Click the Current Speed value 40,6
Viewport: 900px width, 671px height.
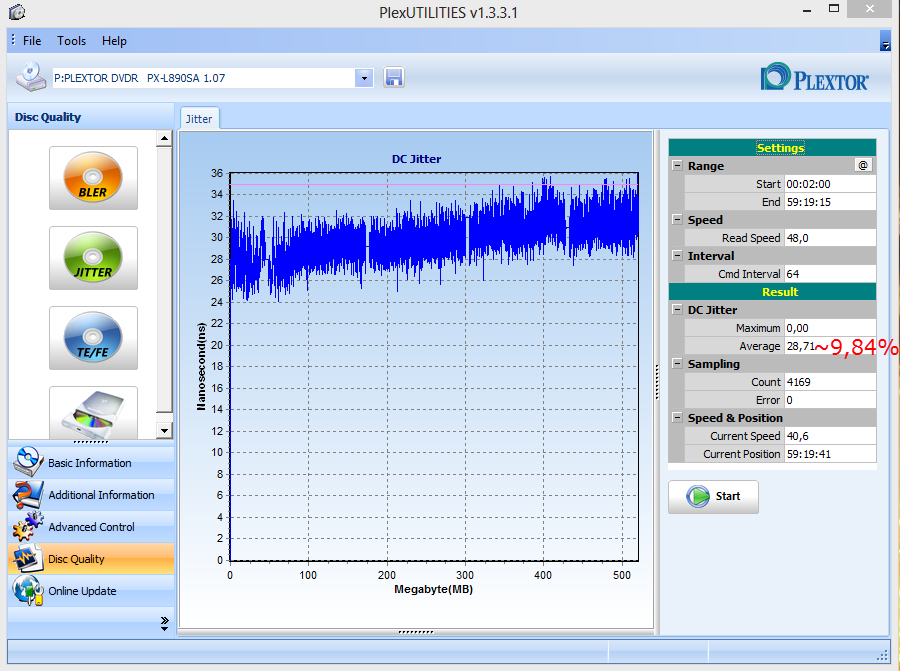click(830, 436)
